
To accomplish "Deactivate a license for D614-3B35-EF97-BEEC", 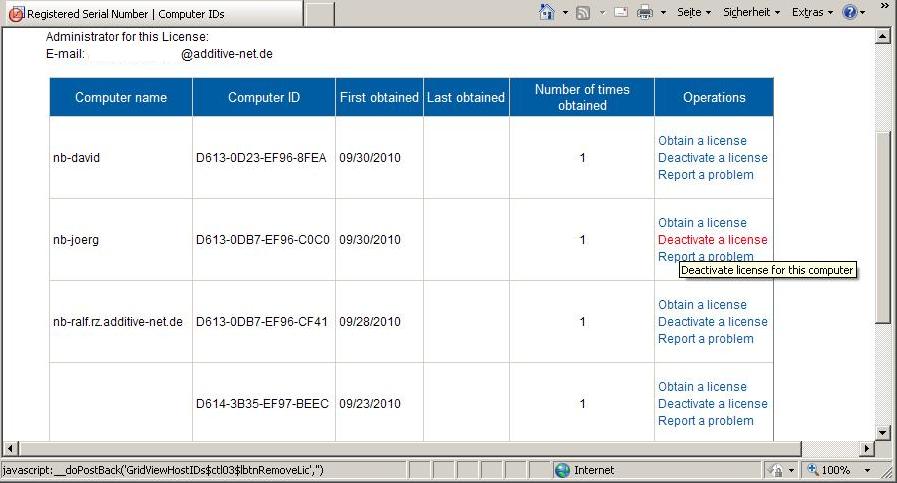I will 713,404.
